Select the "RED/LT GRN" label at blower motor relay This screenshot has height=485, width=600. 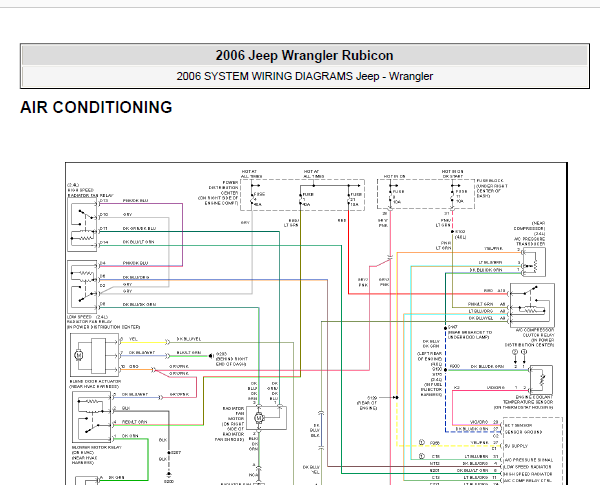click(x=135, y=422)
